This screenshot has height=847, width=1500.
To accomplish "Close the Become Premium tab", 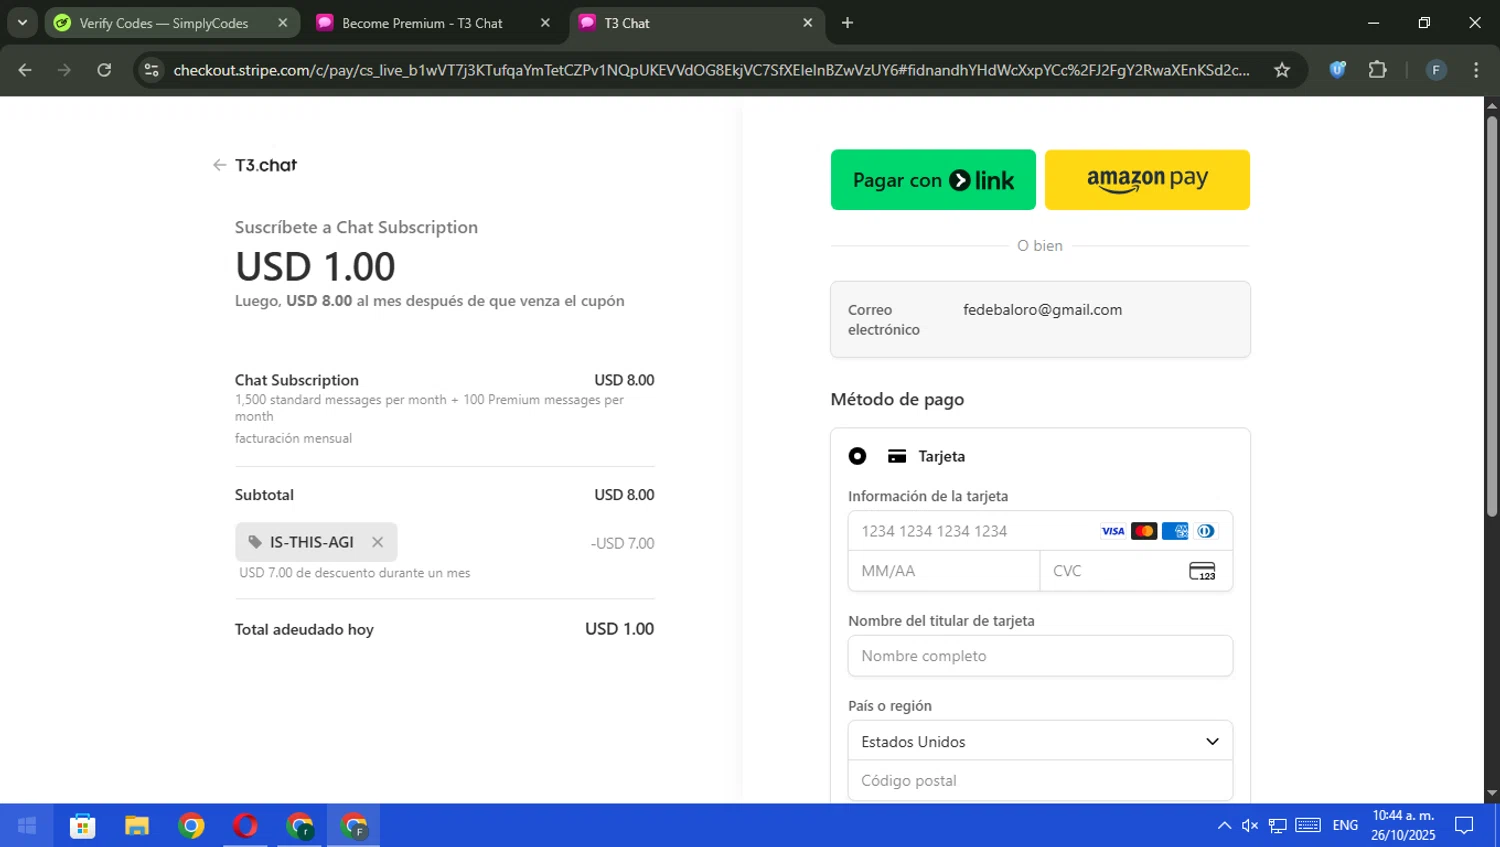I will tap(545, 23).
